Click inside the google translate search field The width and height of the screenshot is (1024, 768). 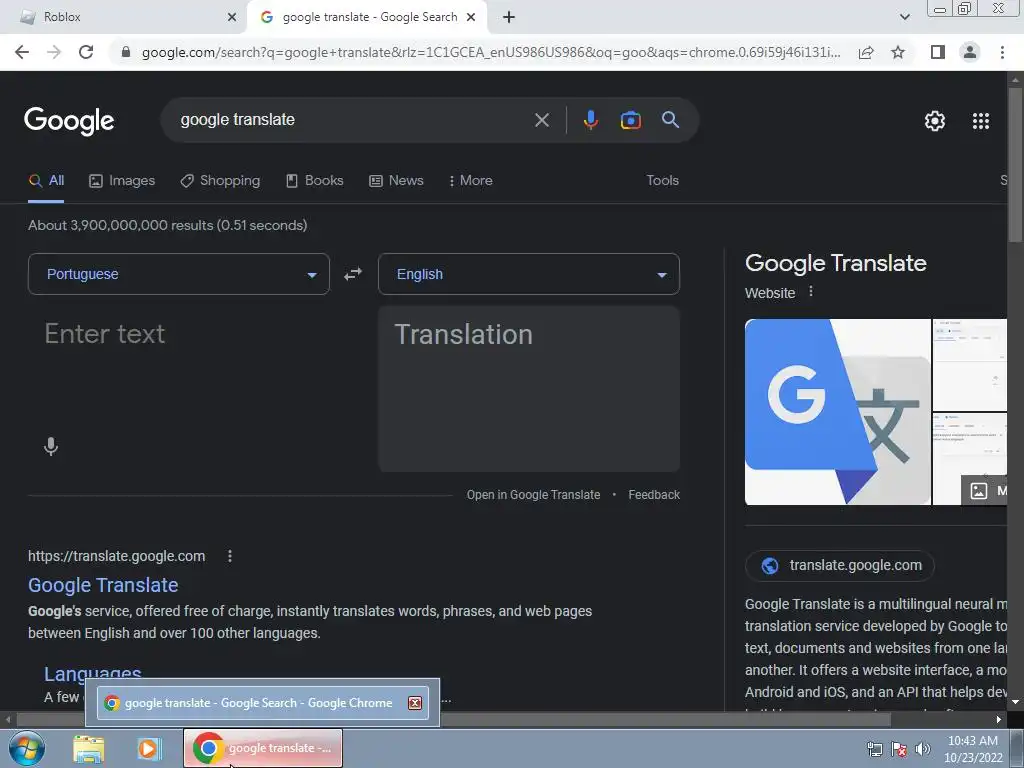(x=353, y=120)
